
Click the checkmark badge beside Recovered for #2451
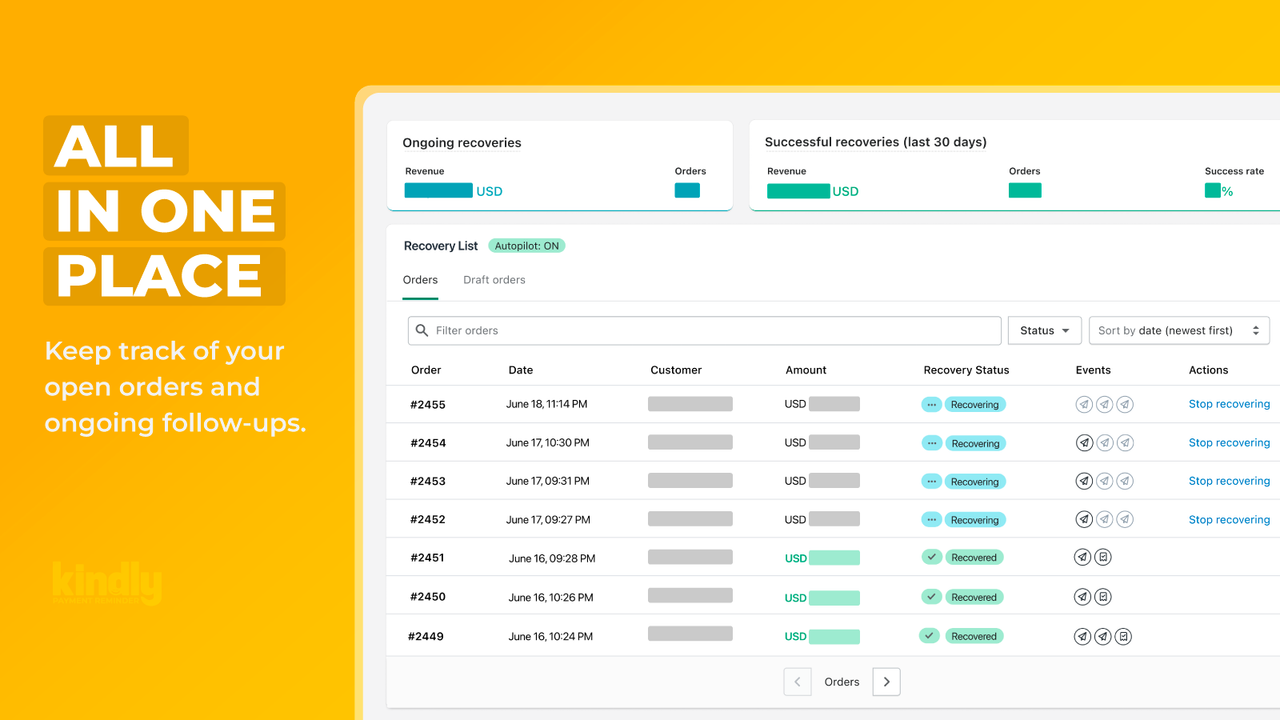pyautogui.click(x=931, y=557)
